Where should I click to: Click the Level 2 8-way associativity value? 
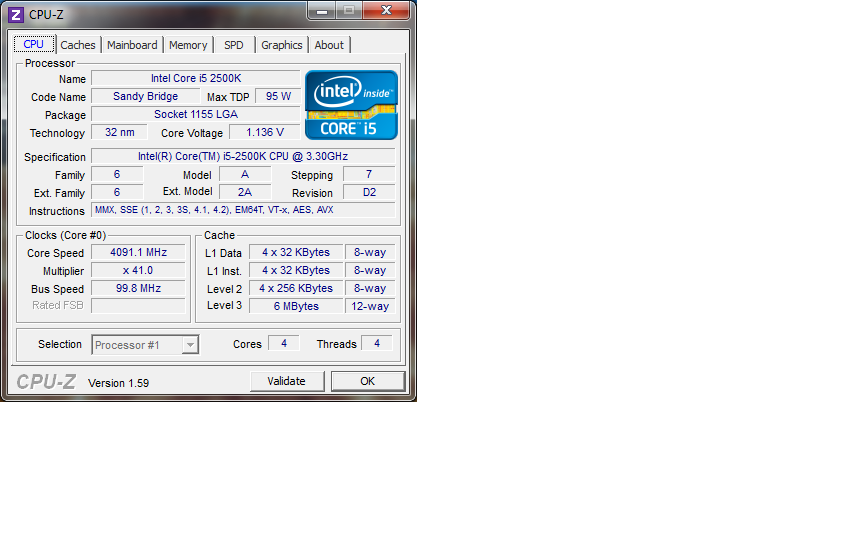370,288
